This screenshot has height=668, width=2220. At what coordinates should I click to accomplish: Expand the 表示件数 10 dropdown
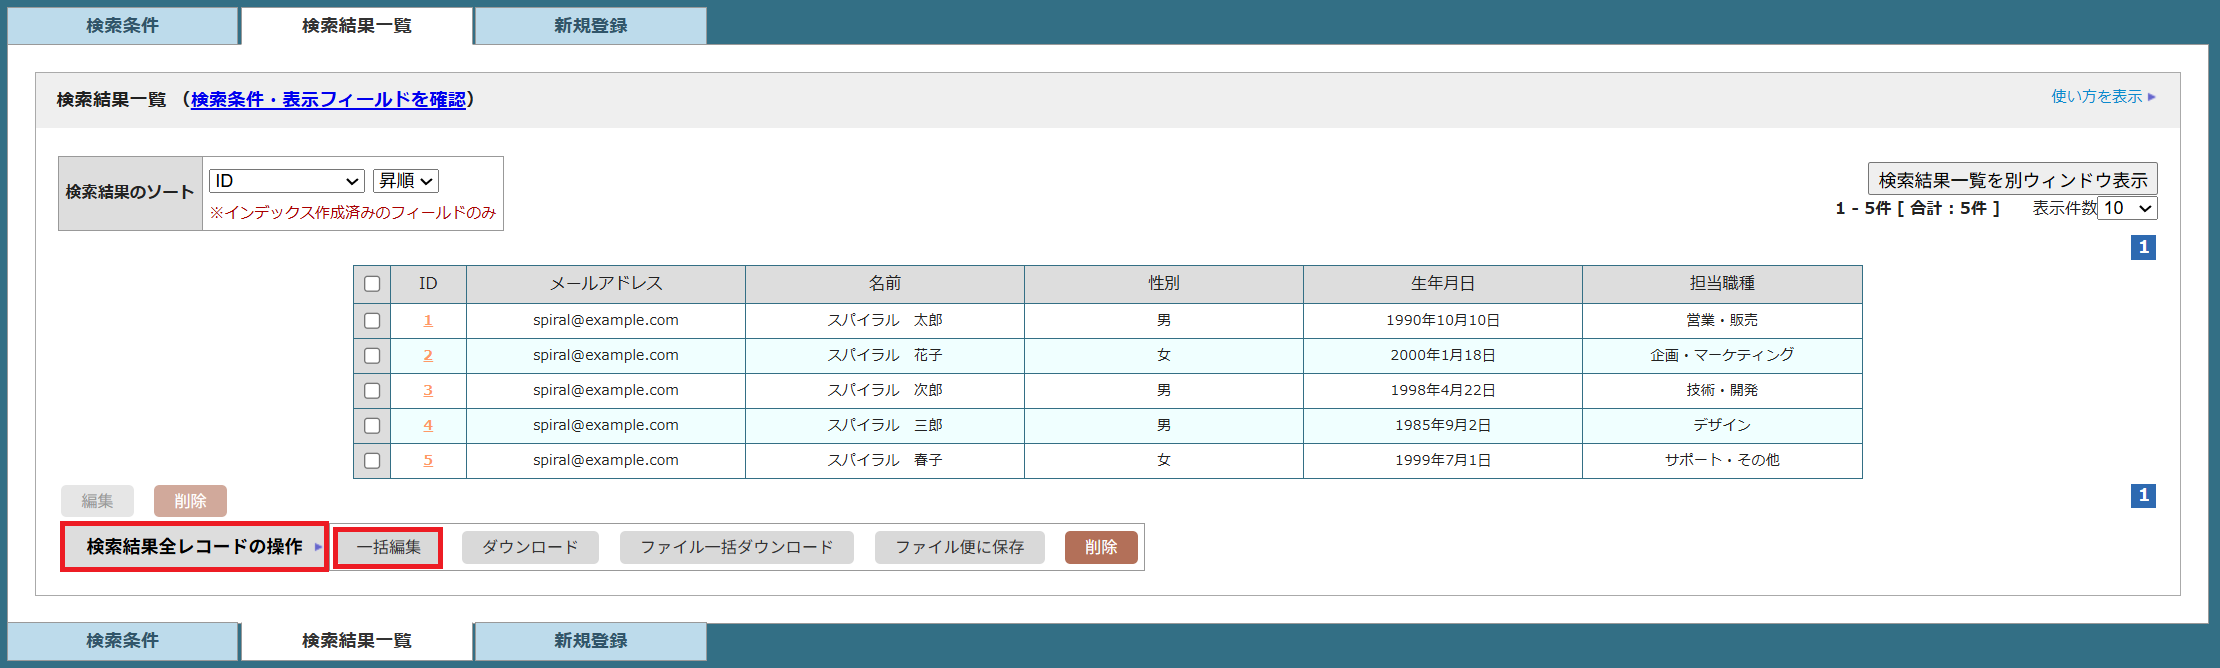click(x=2127, y=208)
